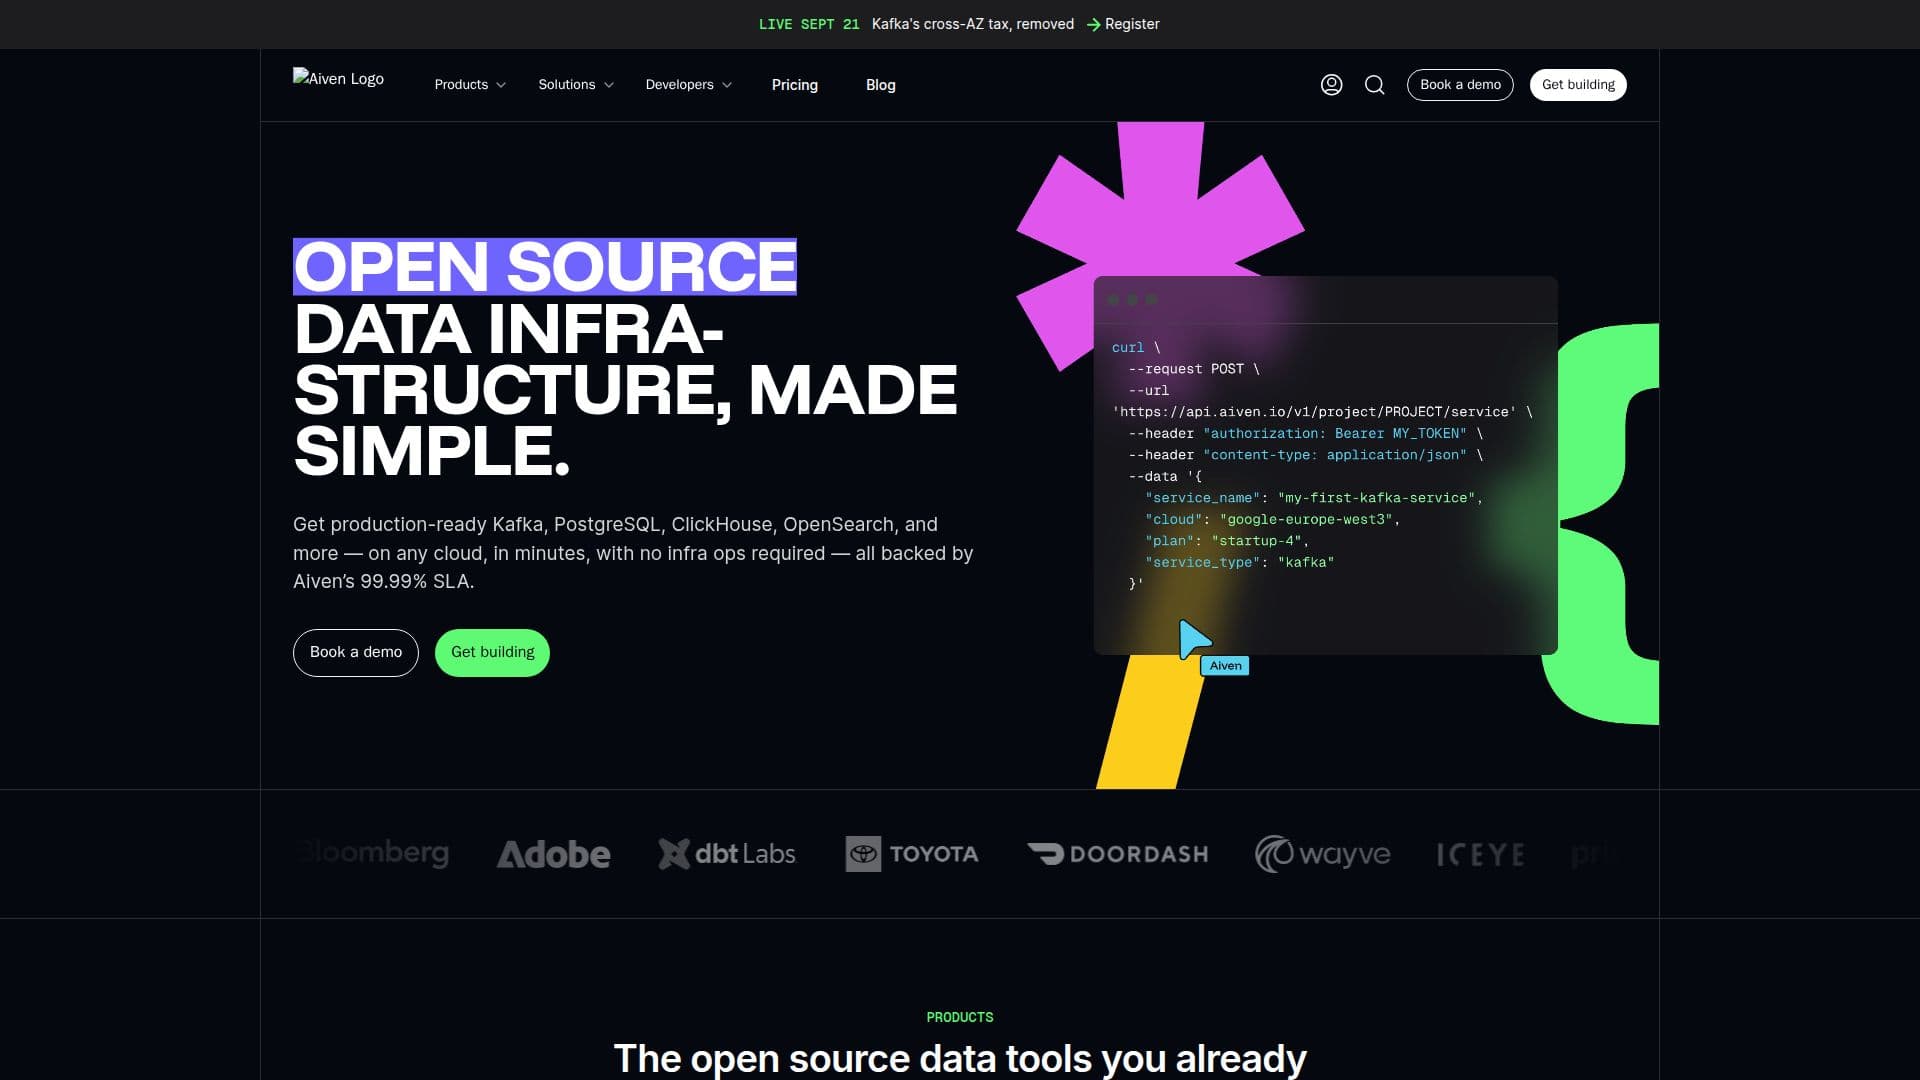Click the Aiven Logo image

(338, 78)
